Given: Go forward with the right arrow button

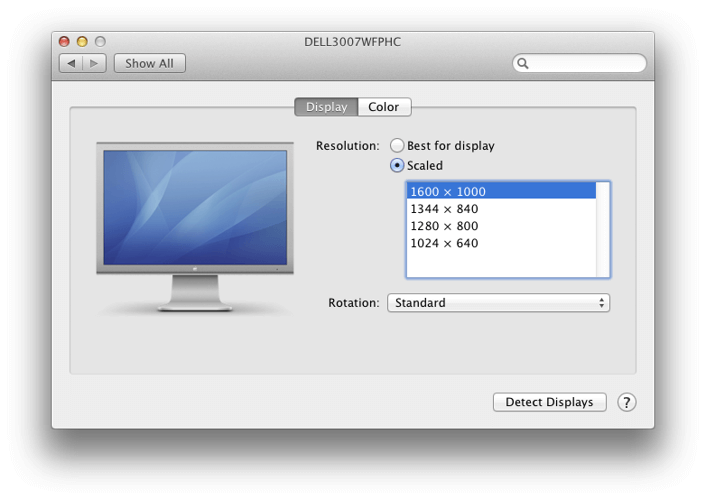Looking at the screenshot, I should pos(95,64).
